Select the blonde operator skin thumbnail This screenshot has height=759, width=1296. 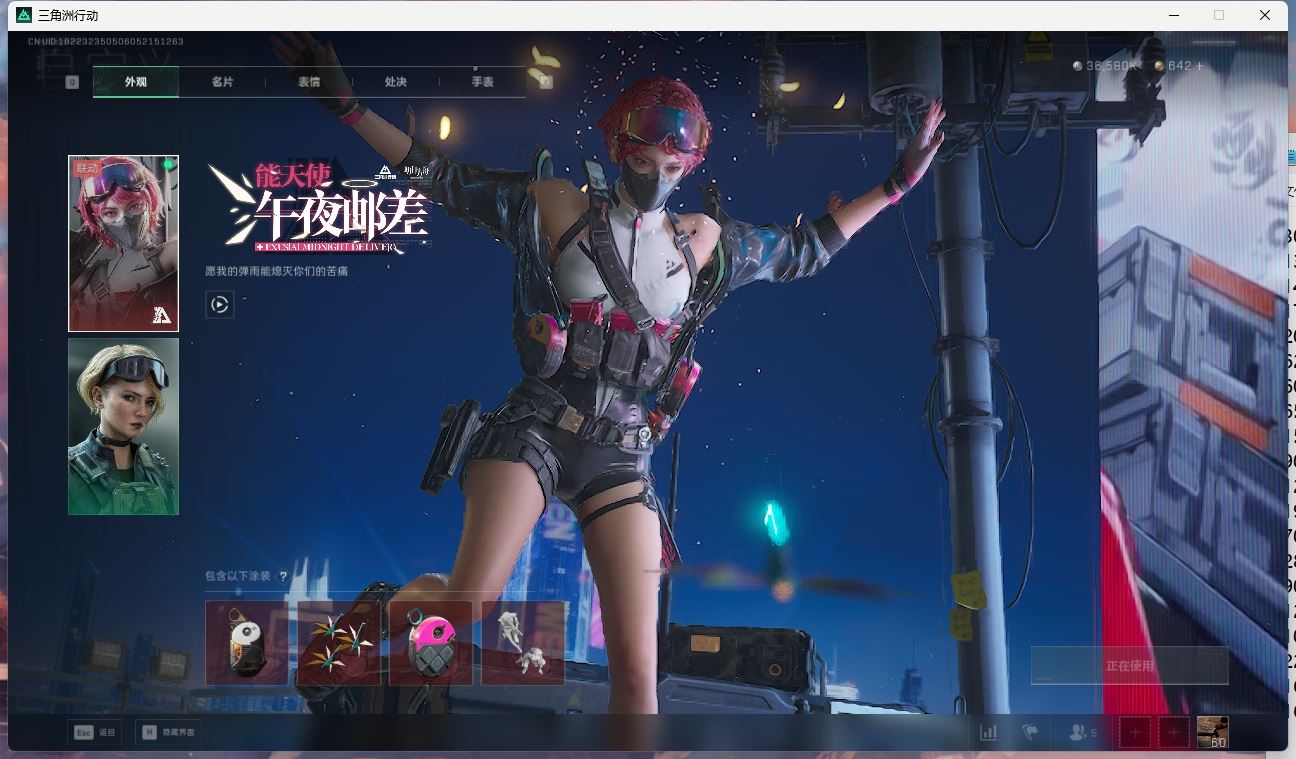123,426
